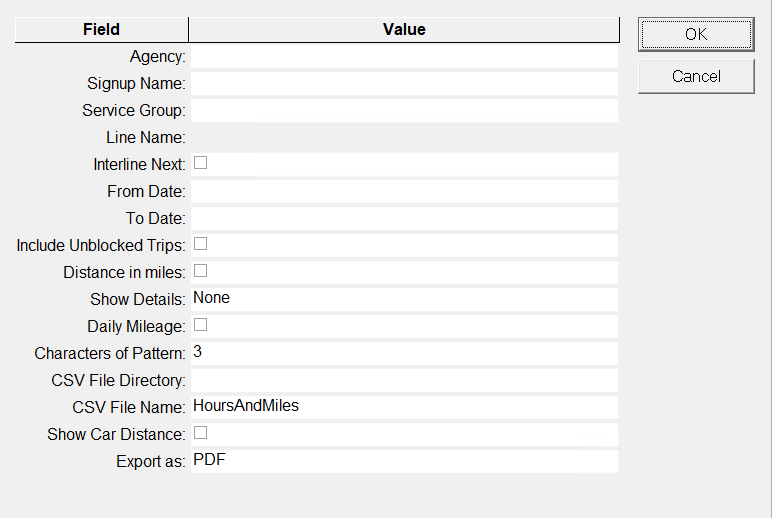
Task: Click the To Date value field
Action: [404, 218]
